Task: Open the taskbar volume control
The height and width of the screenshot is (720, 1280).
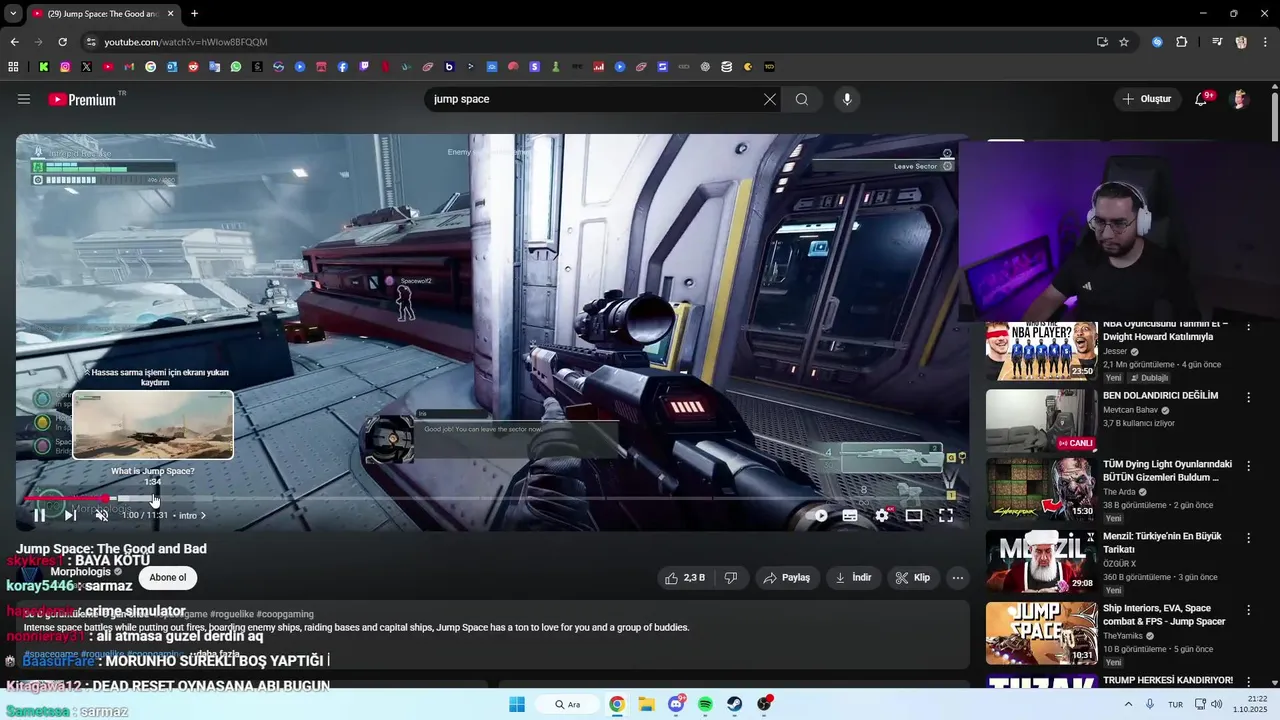Action: pos(1216,704)
